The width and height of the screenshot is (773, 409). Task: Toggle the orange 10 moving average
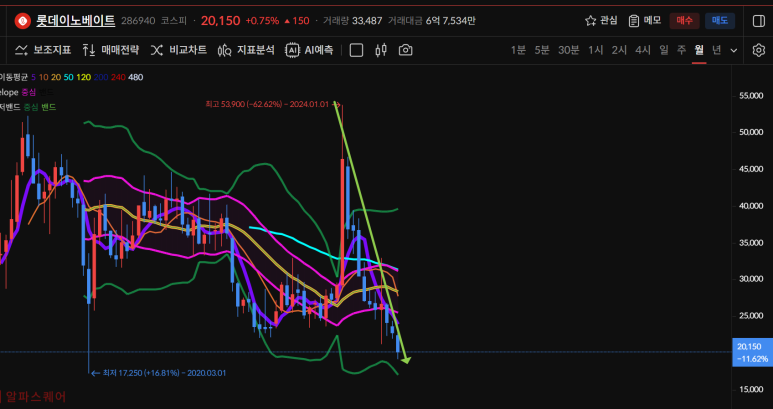[43, 77]
